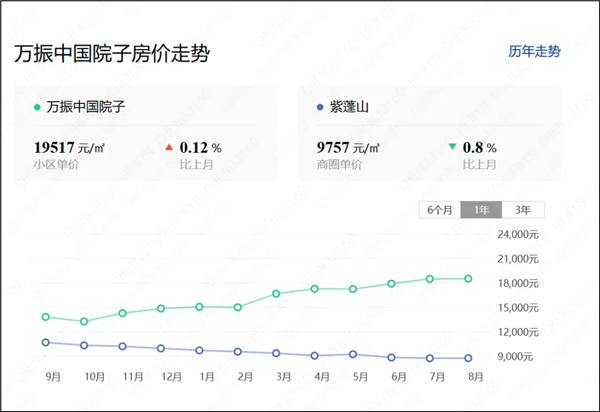
Task: Click green data point for 12月
Action: pos(161,308)
